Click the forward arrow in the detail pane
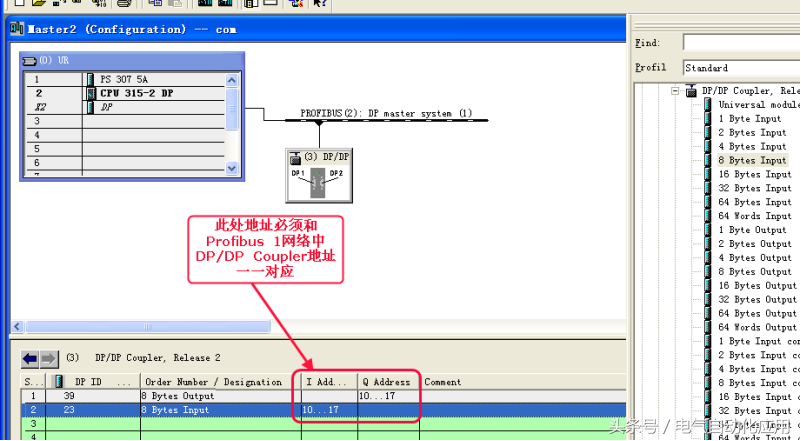This screenshot has height=441, width=801. 49,359
